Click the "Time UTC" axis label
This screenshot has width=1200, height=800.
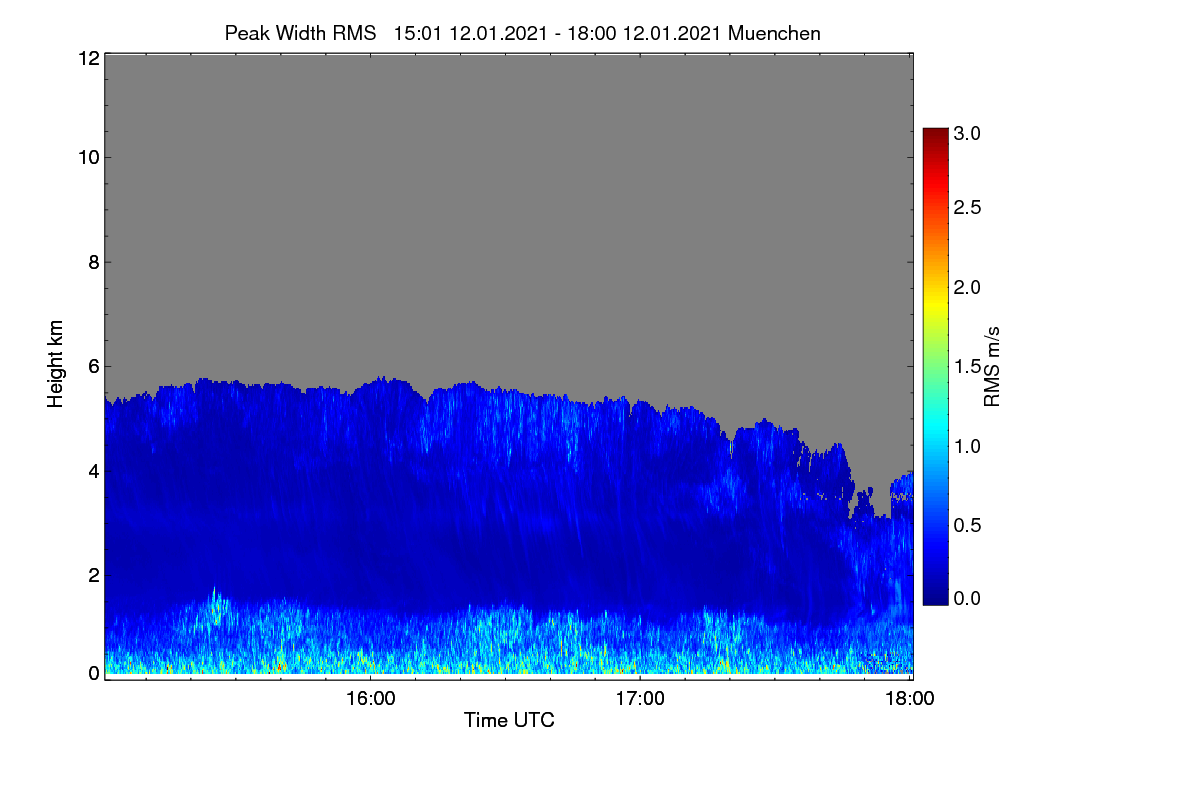(509, 720)
